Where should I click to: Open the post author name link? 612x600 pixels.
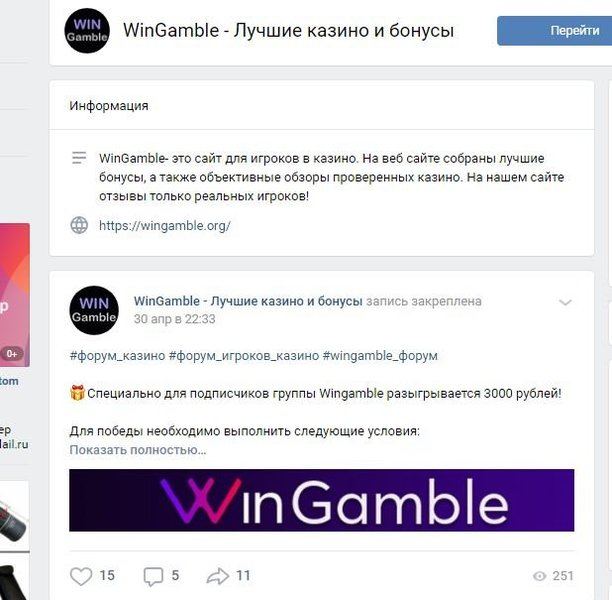248,301
